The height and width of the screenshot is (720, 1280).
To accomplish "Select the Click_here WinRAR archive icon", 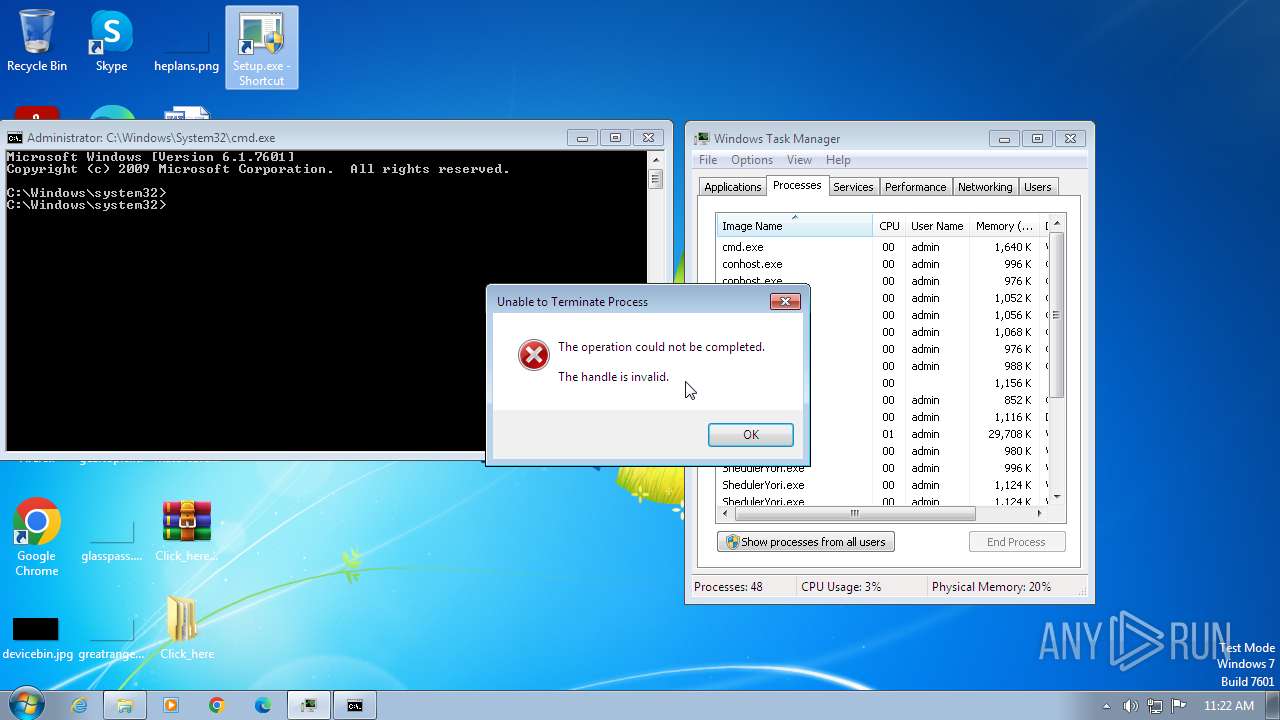I will coord(186,531).
